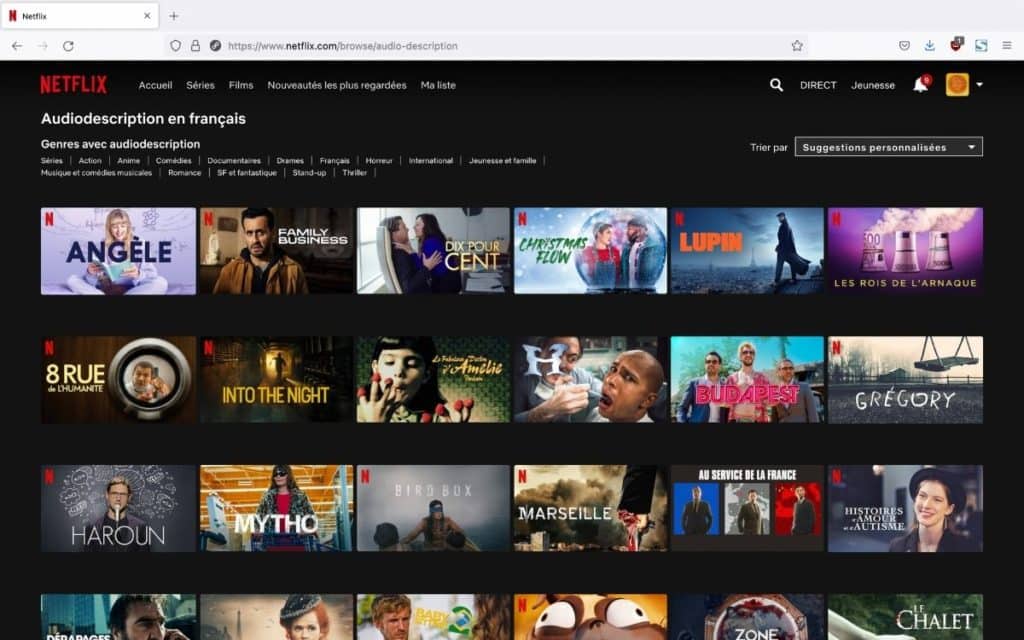Image resolution: width=1024 pixels, height=640 pixels.
Task: Open the notifications bell
Action: 920,85
